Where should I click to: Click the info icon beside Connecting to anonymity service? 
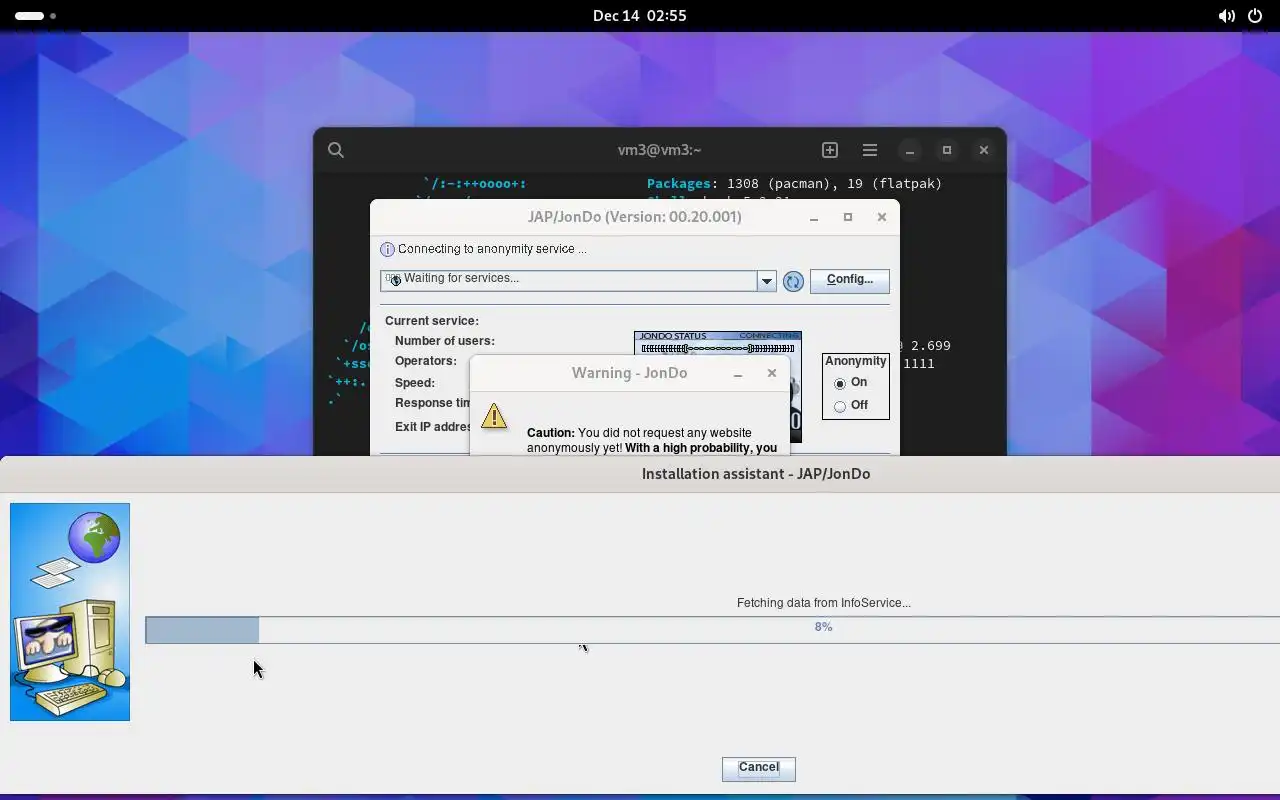point(387,249)
